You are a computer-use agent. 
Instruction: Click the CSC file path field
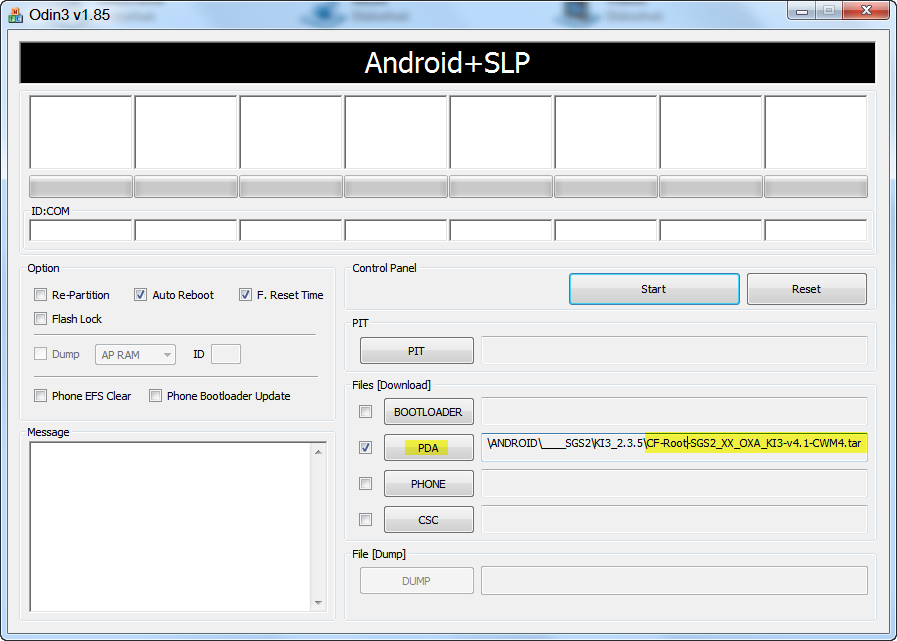point(674,520)
